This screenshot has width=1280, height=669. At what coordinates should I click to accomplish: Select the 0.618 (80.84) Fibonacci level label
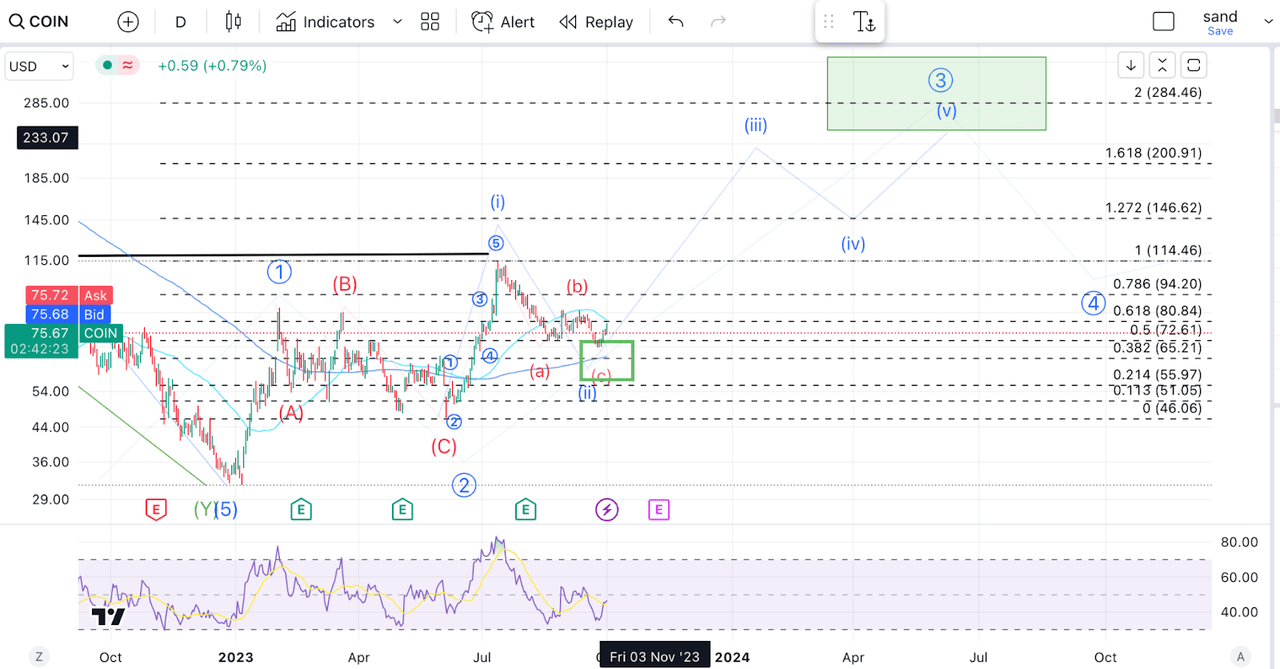(x=1157, y=311)
